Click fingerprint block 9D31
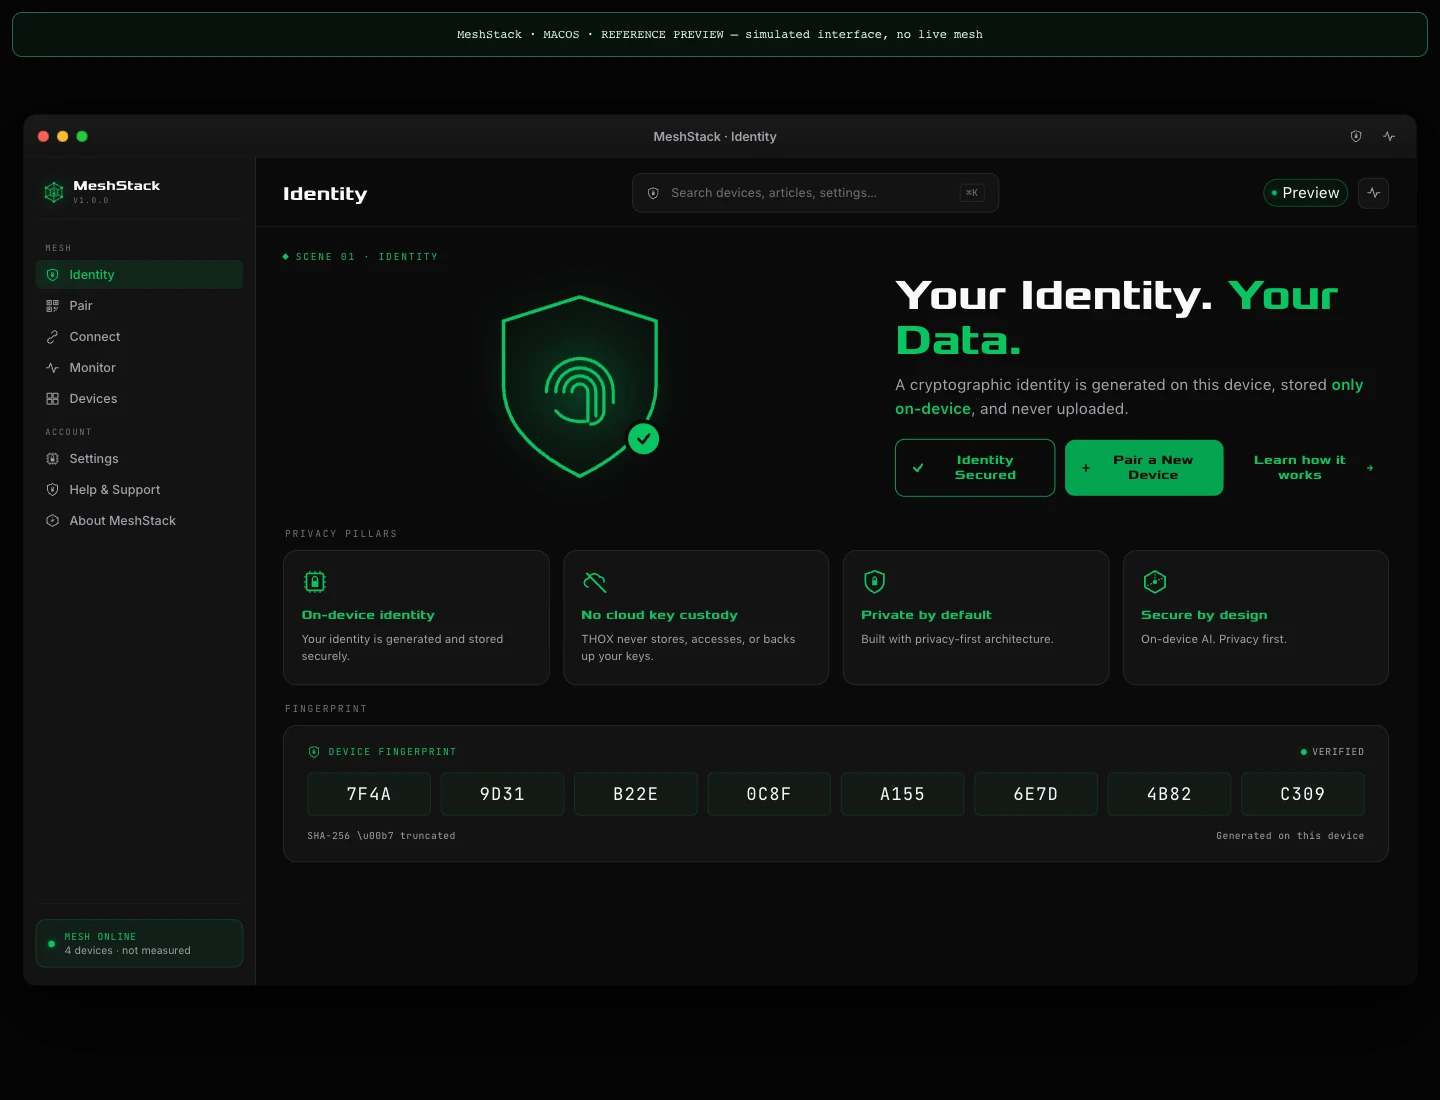1440x1100 pixels. (502, 794)
